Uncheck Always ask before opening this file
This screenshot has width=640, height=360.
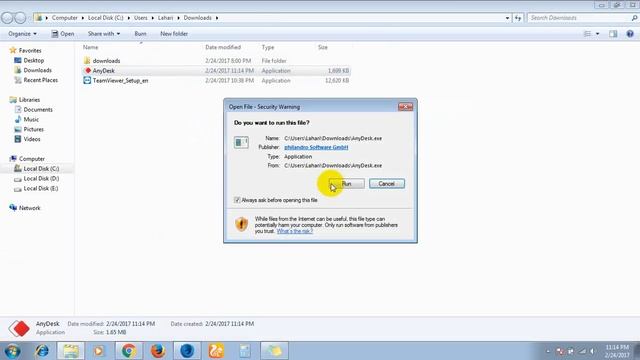pos(237,200)
